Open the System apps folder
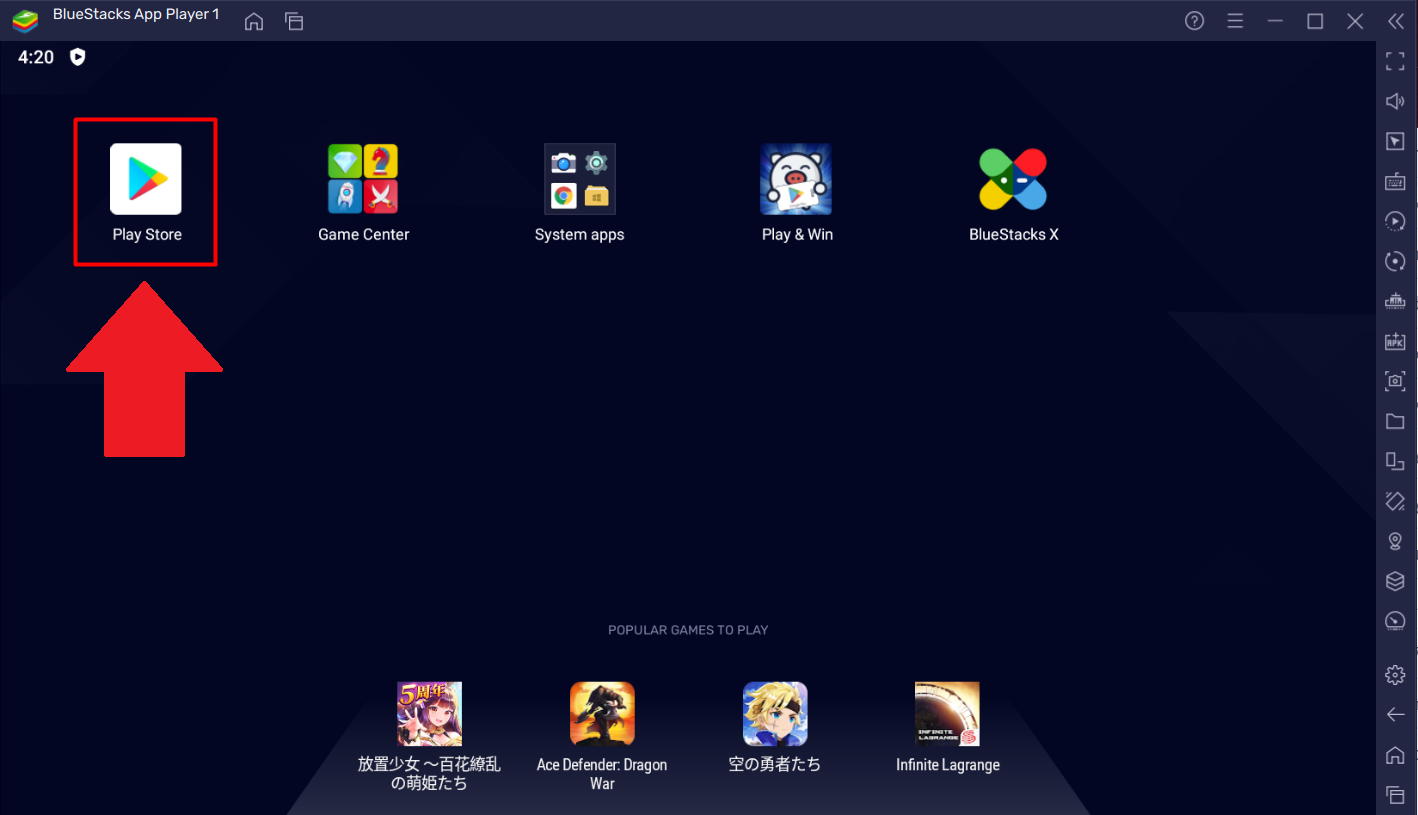Viewport: 1418px width, 815px height. [580, 180]
